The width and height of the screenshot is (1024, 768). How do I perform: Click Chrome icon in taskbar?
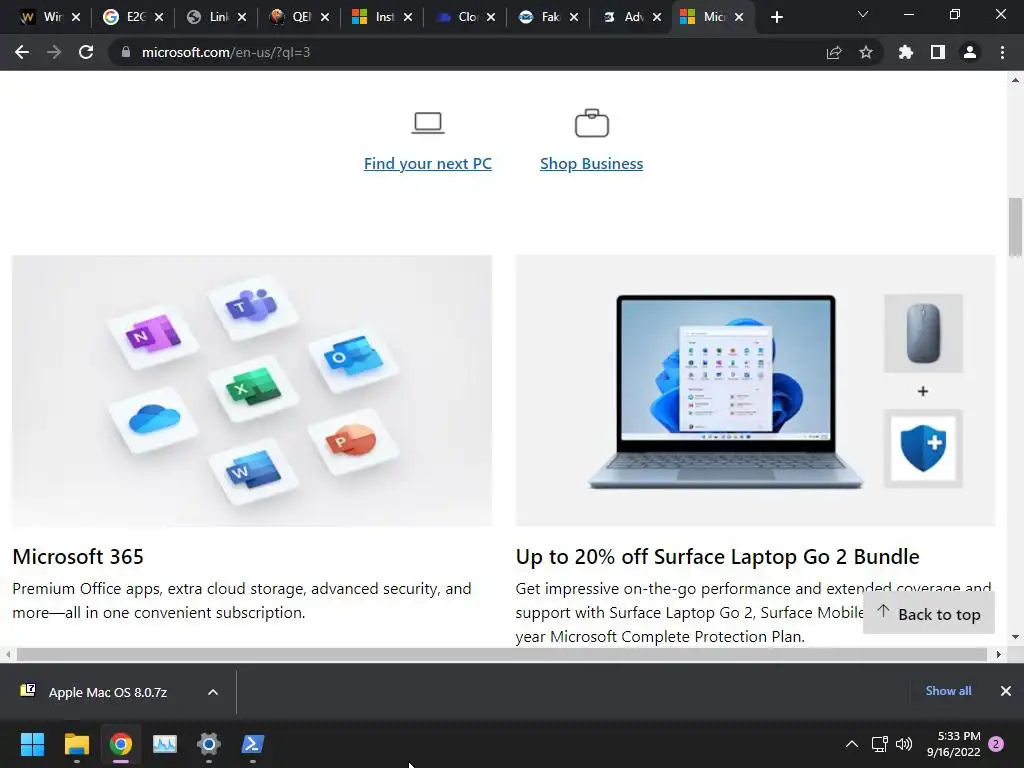pos(121,744)
